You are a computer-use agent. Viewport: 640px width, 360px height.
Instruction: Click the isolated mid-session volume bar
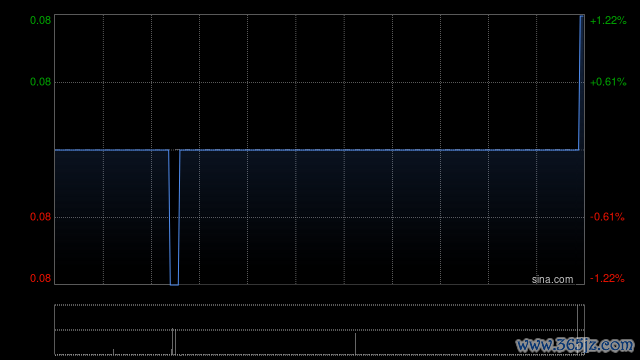[355, 344]
